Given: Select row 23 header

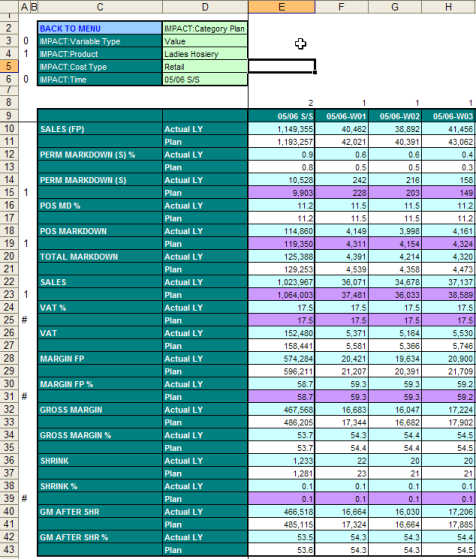Looking at the screenshot, I should 9,294.
